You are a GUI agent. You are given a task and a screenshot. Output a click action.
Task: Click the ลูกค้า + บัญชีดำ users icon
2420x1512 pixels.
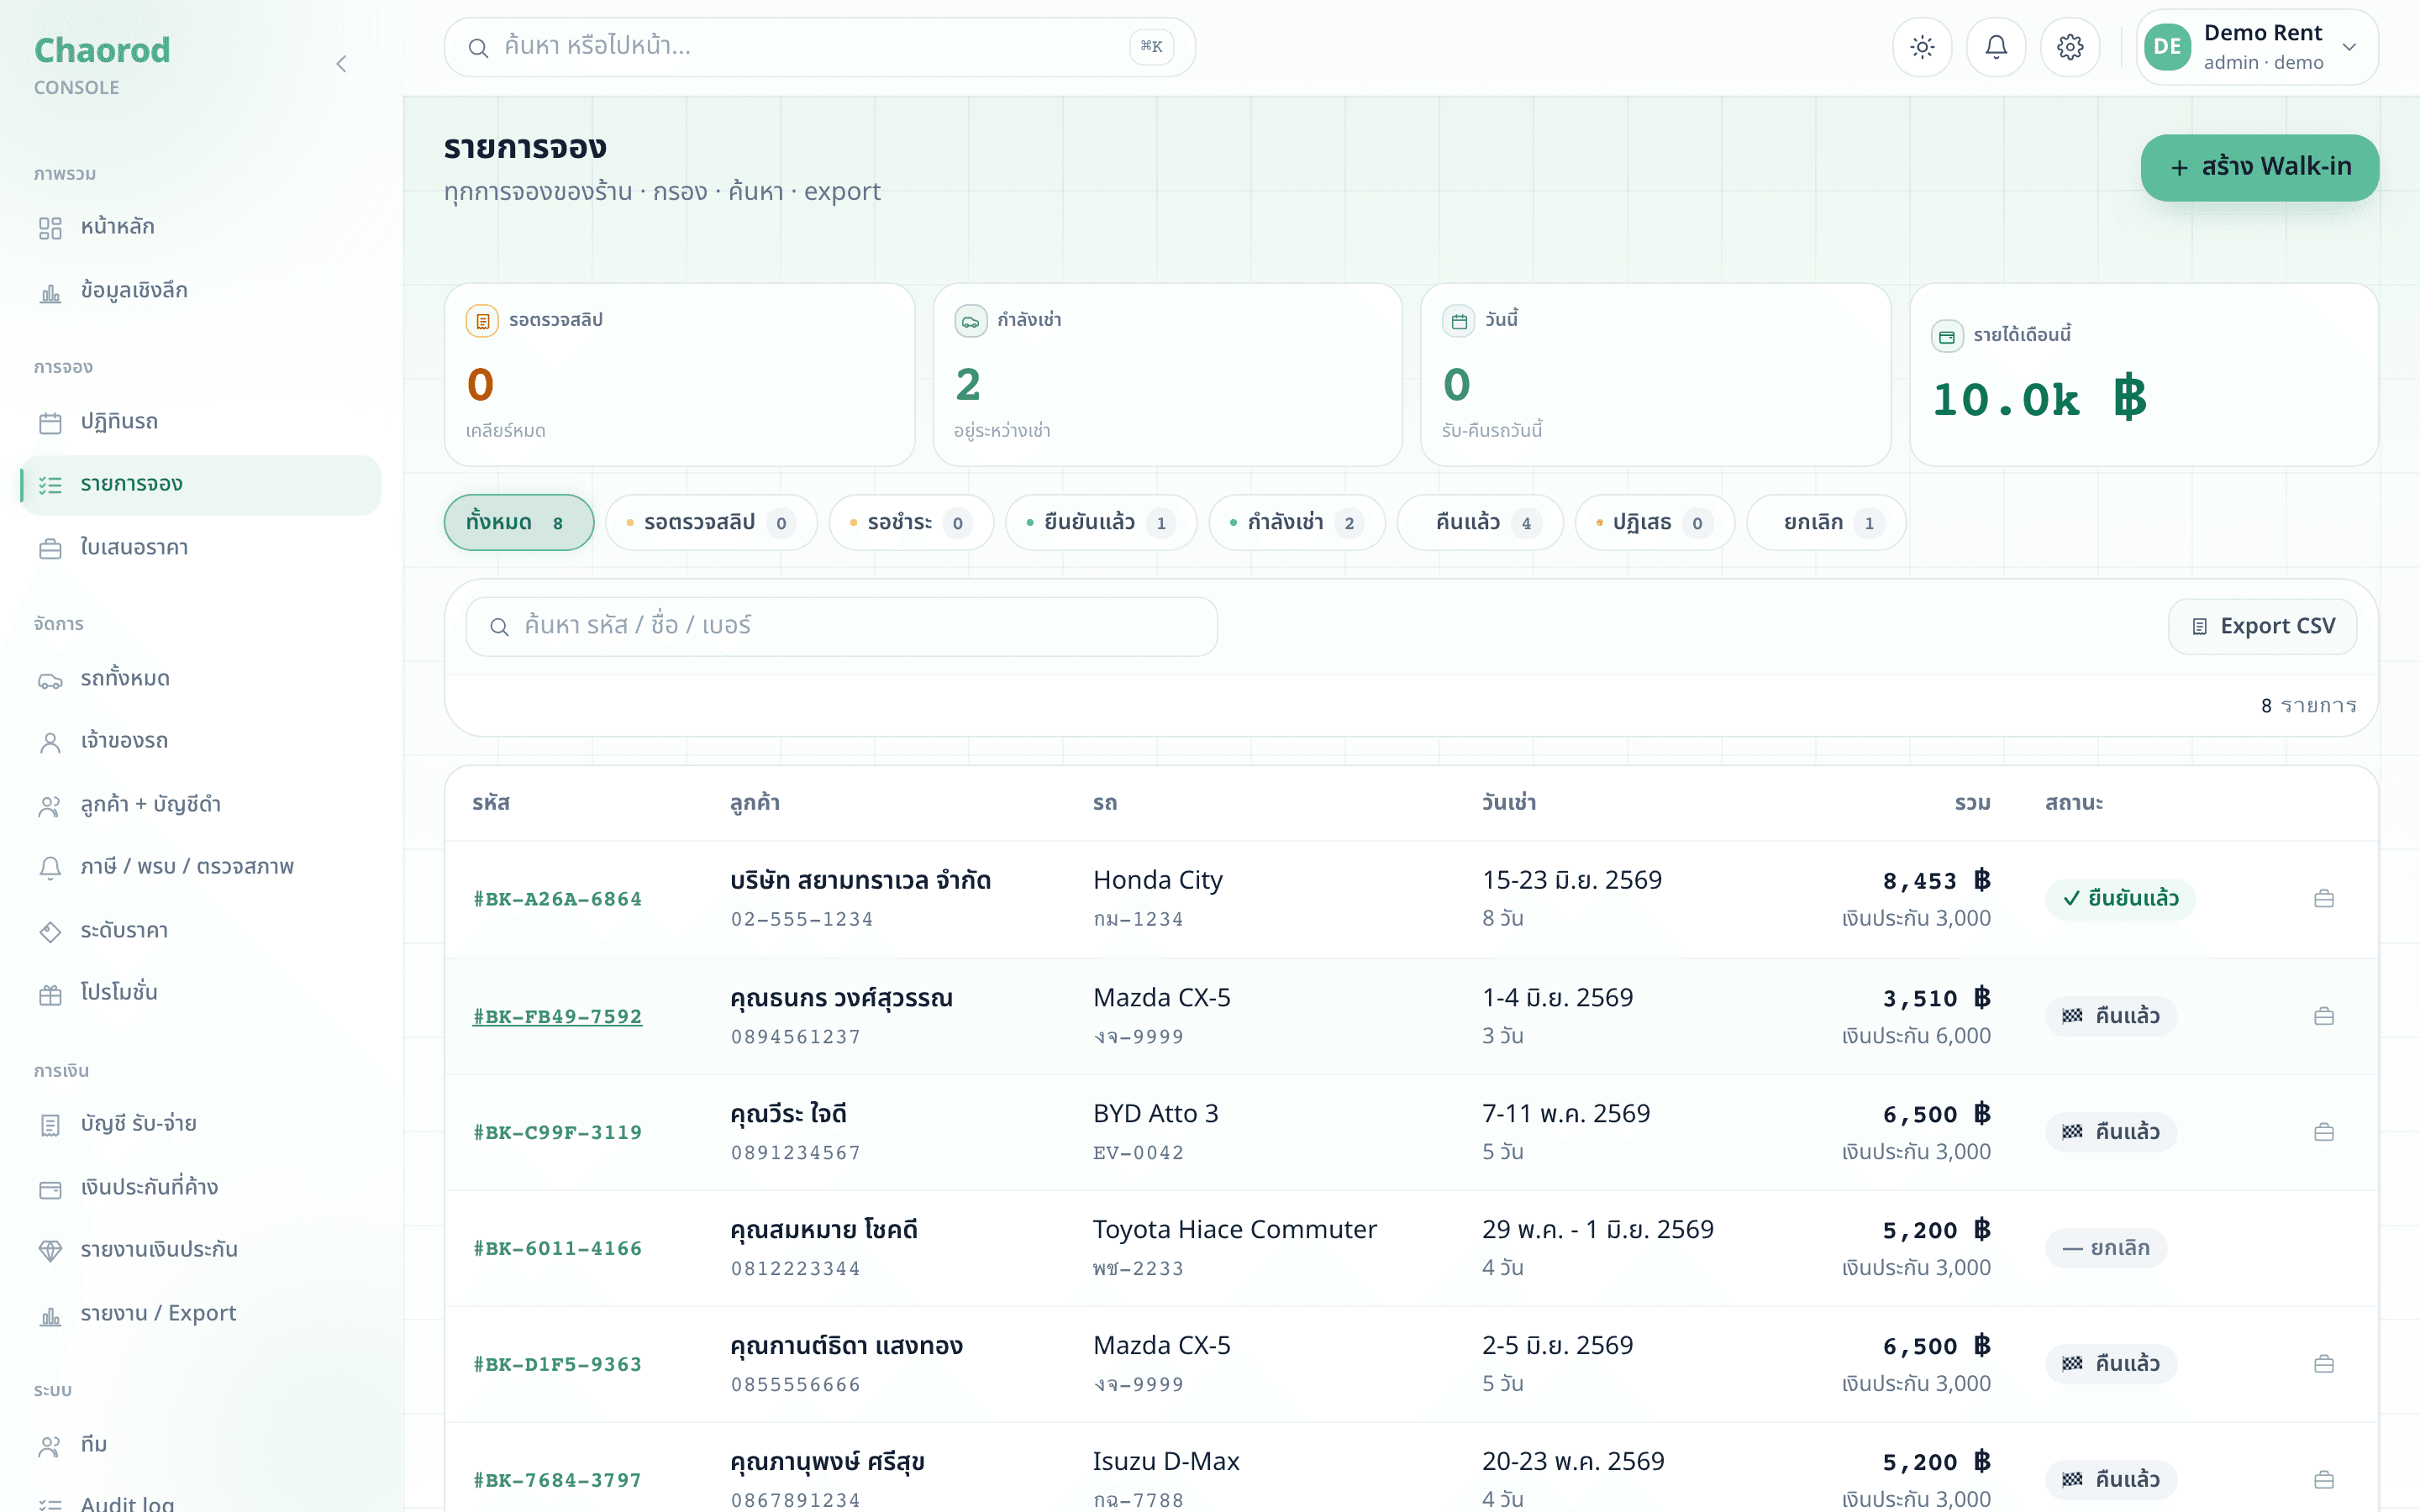(x=50, y=805)
